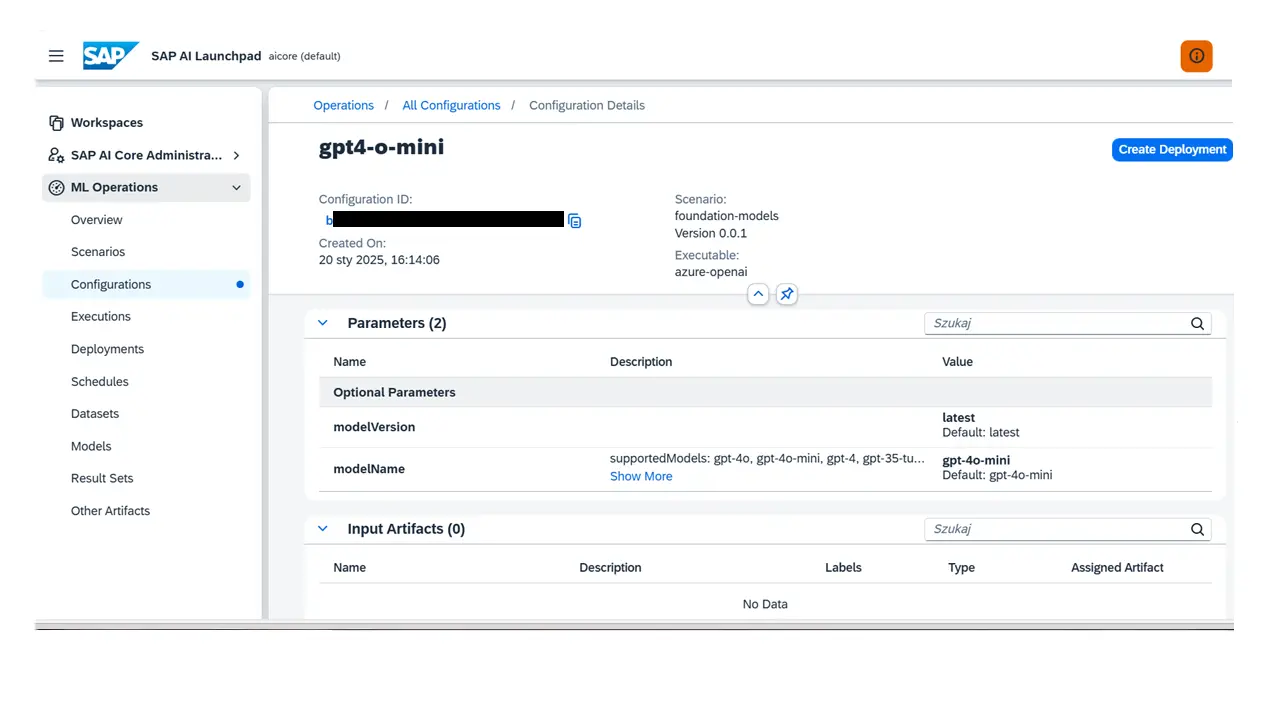Select Deployments in the sidebar
This screenshot has width=1280, height=720.
[x=107, y=348]
